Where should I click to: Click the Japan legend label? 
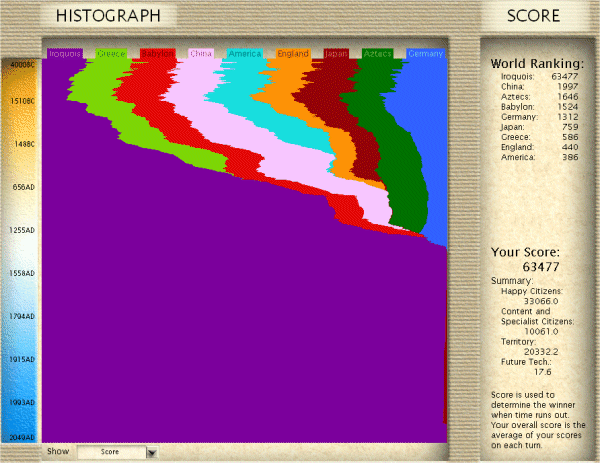click(336, 53)
